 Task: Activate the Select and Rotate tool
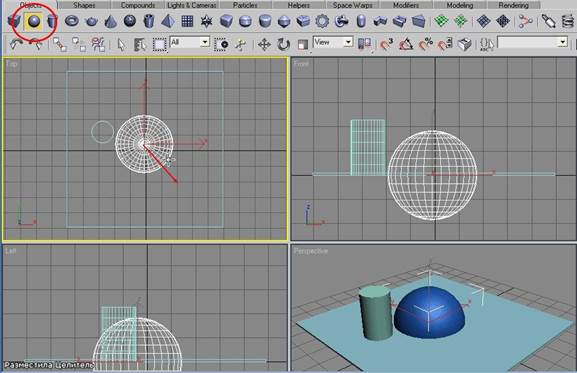click(x=283, y=45)
